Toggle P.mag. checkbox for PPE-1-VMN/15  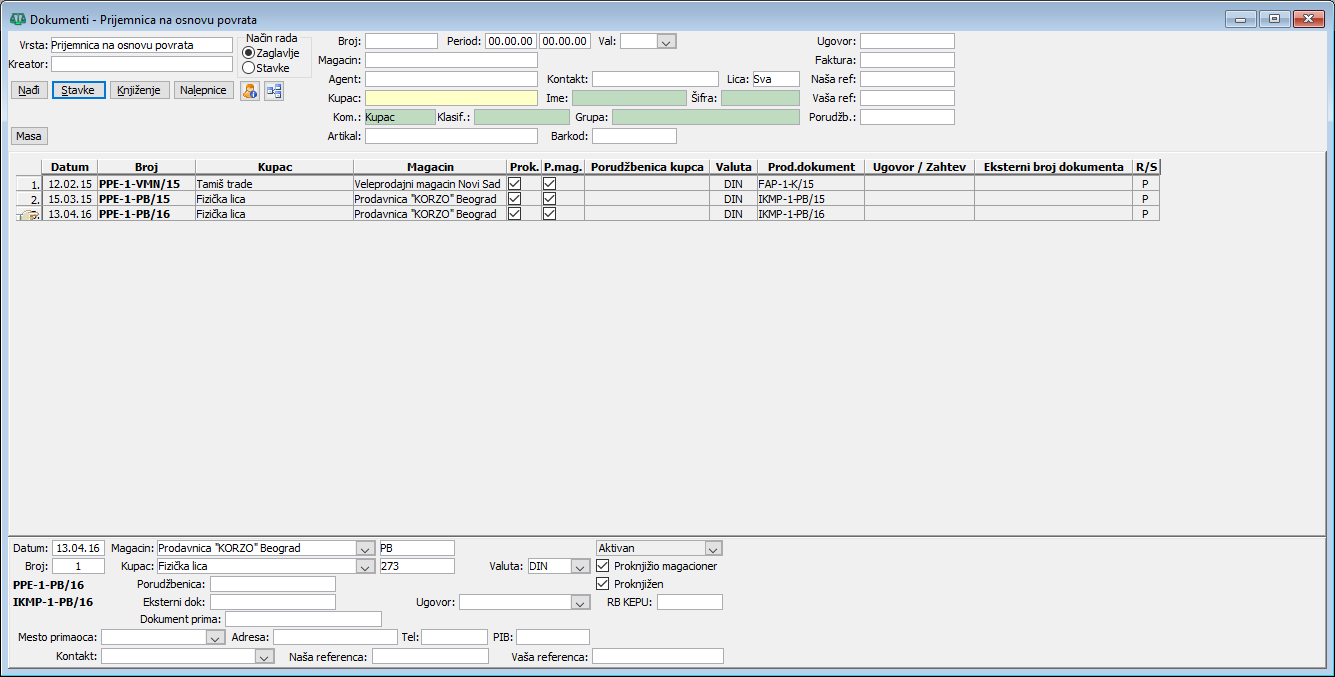tap(549, 184)
